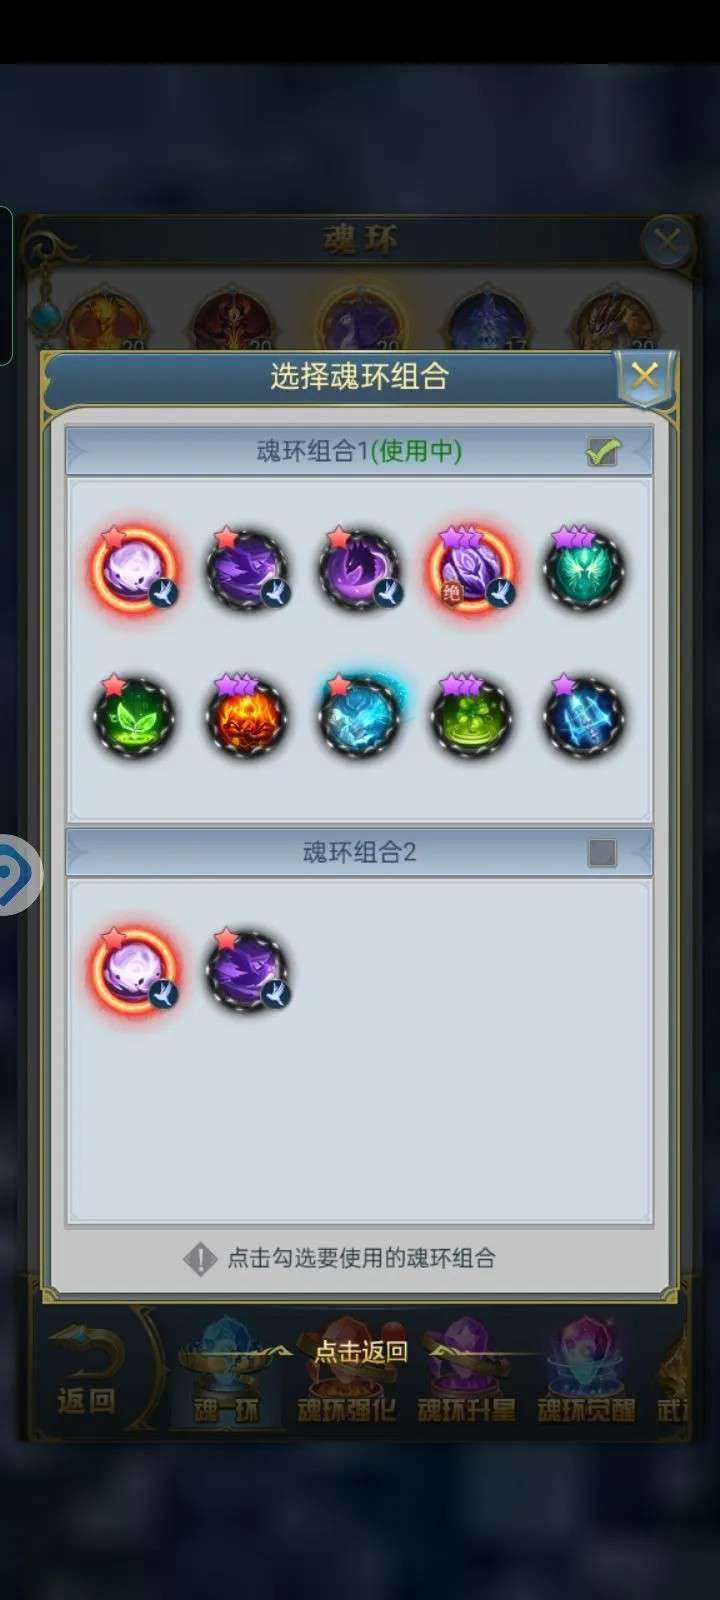720x1600 pixels.
Task: Close the 选择魂环组合 dialog
Action: 645,377
